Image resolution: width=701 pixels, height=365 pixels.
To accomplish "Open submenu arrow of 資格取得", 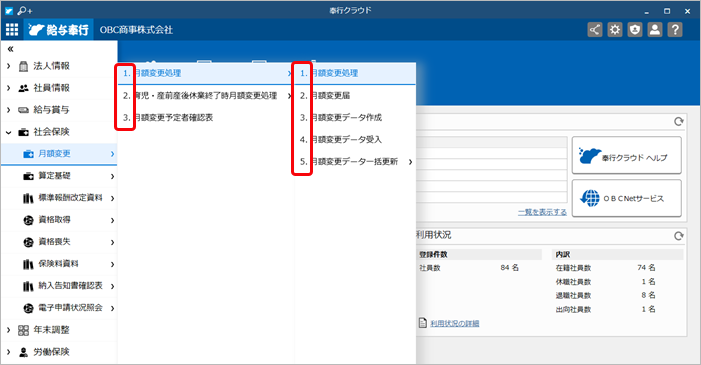I will [112, 220].
